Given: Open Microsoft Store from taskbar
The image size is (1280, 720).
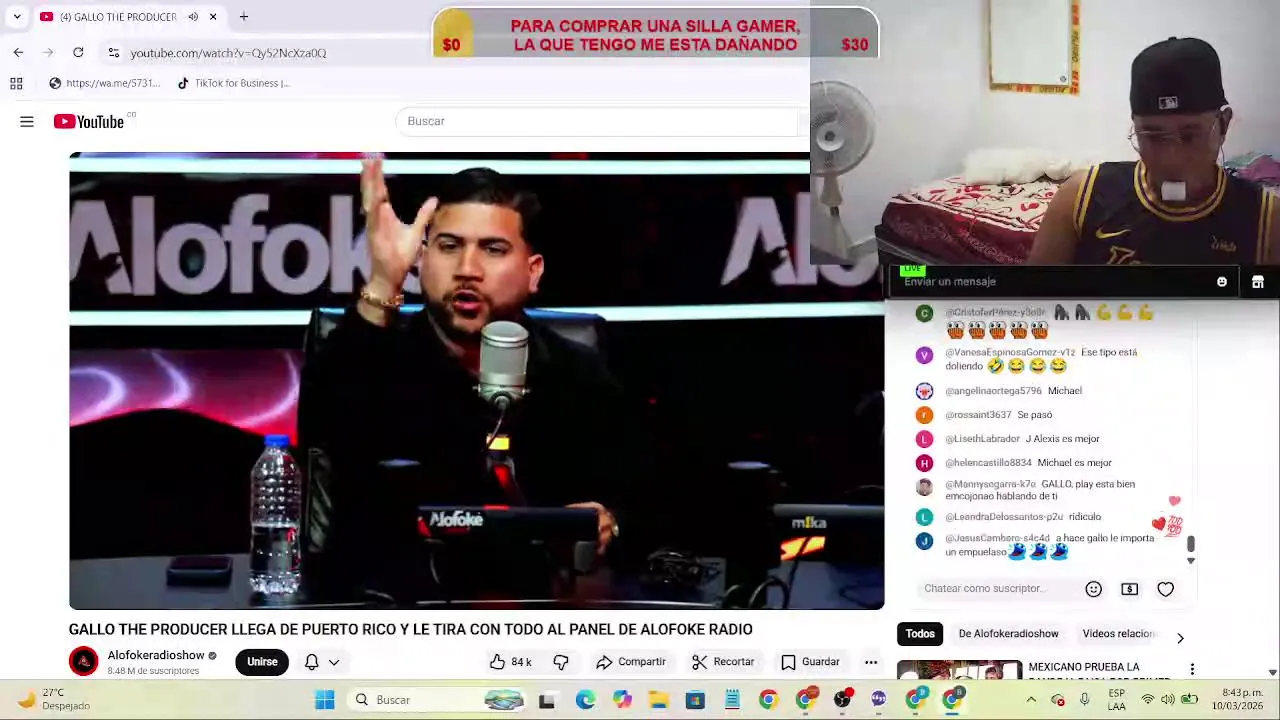Looking at the screenshot, I should 695,700.
